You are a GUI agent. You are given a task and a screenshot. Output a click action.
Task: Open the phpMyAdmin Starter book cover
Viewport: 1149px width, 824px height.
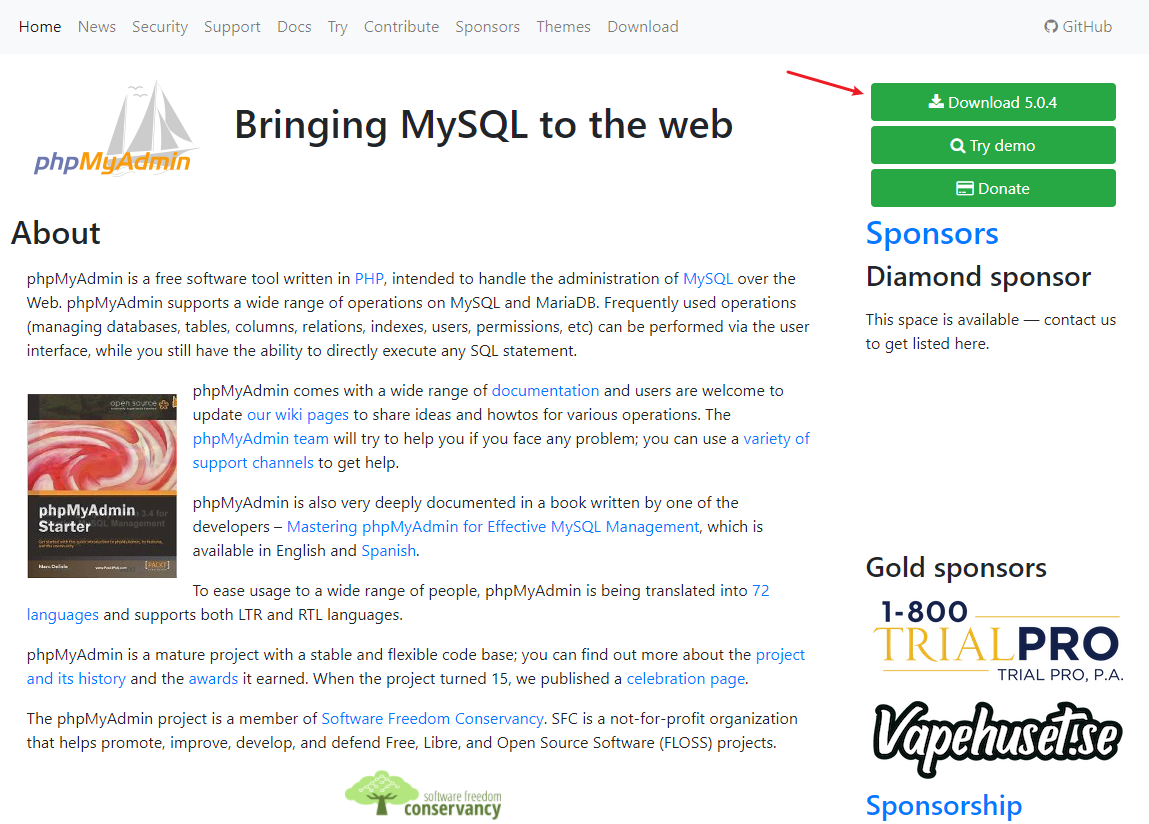coord(102,485)
